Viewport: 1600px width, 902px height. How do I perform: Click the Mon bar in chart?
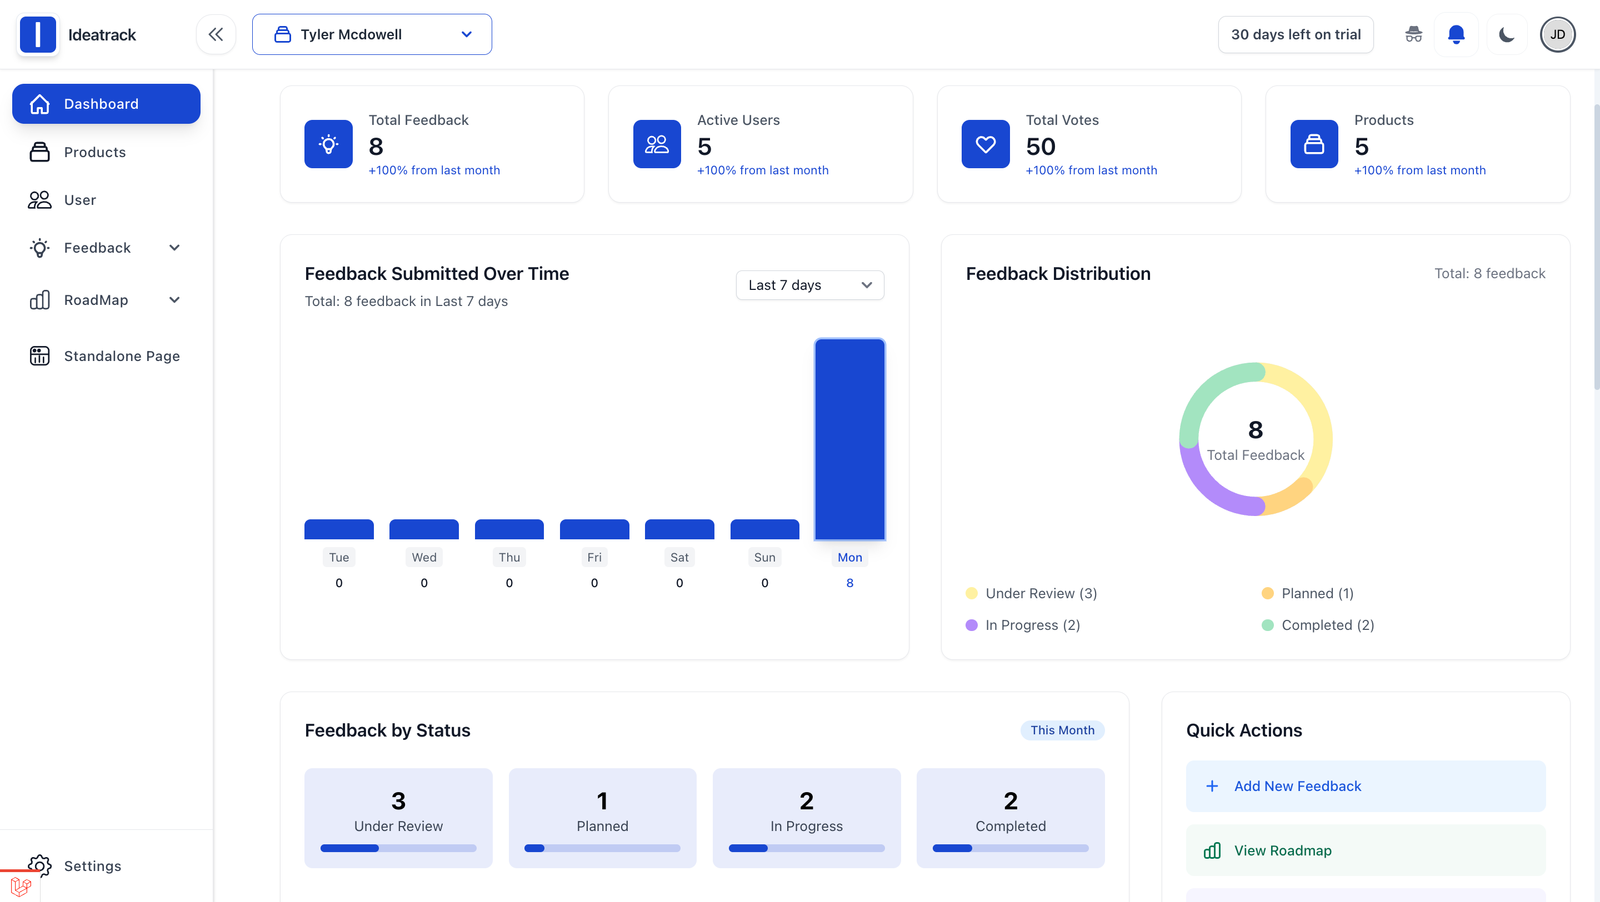click(x=849, y=440)
